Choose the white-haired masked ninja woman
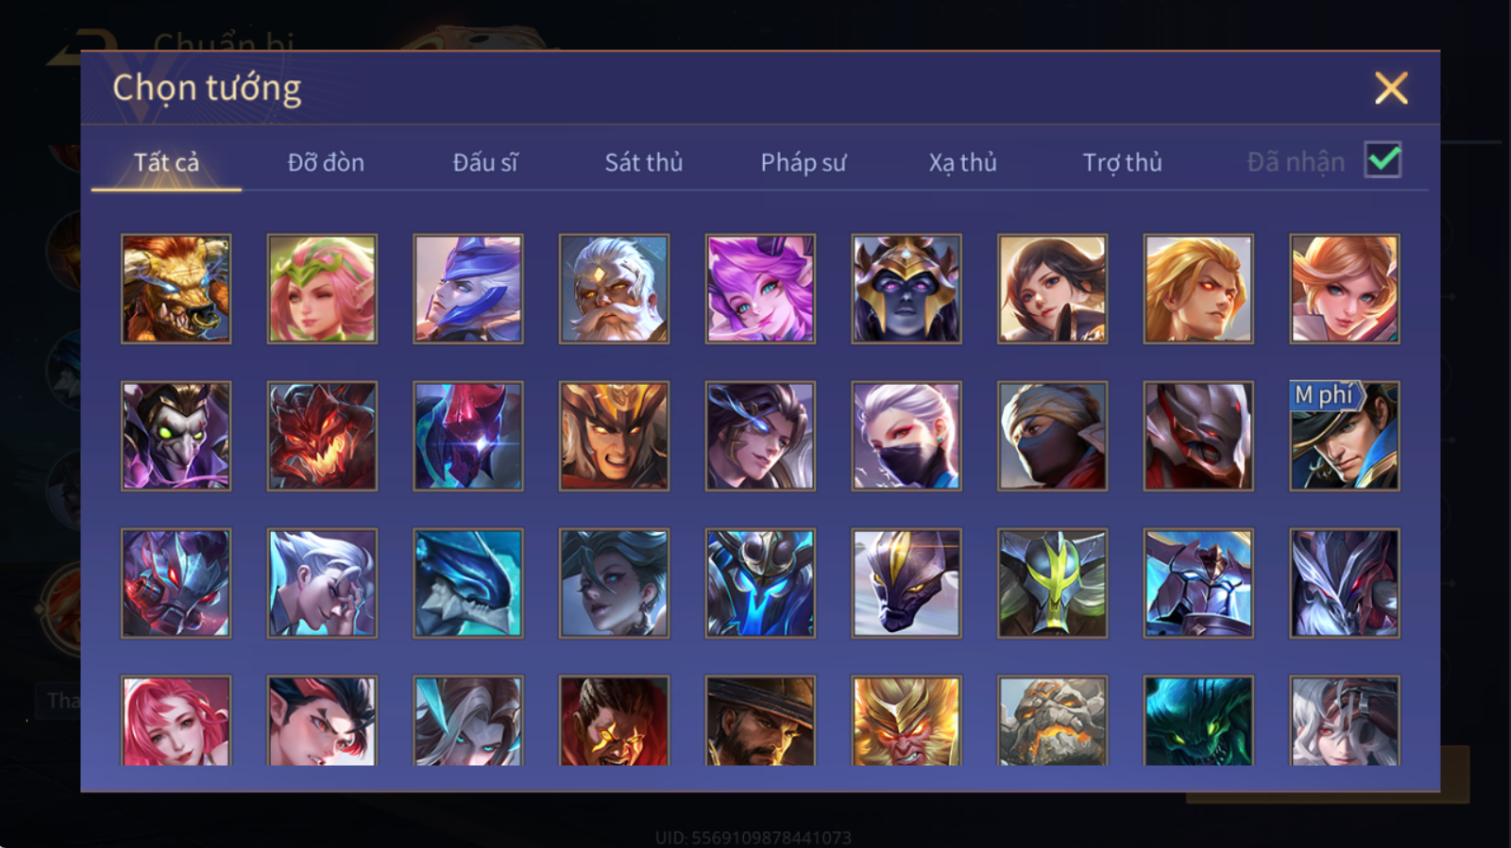Screen dimensions: 1511x848 [906, 436]
